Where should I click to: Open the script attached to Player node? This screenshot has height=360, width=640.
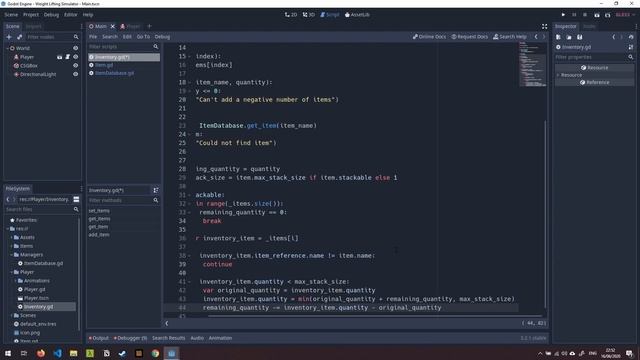coord(67,57)
